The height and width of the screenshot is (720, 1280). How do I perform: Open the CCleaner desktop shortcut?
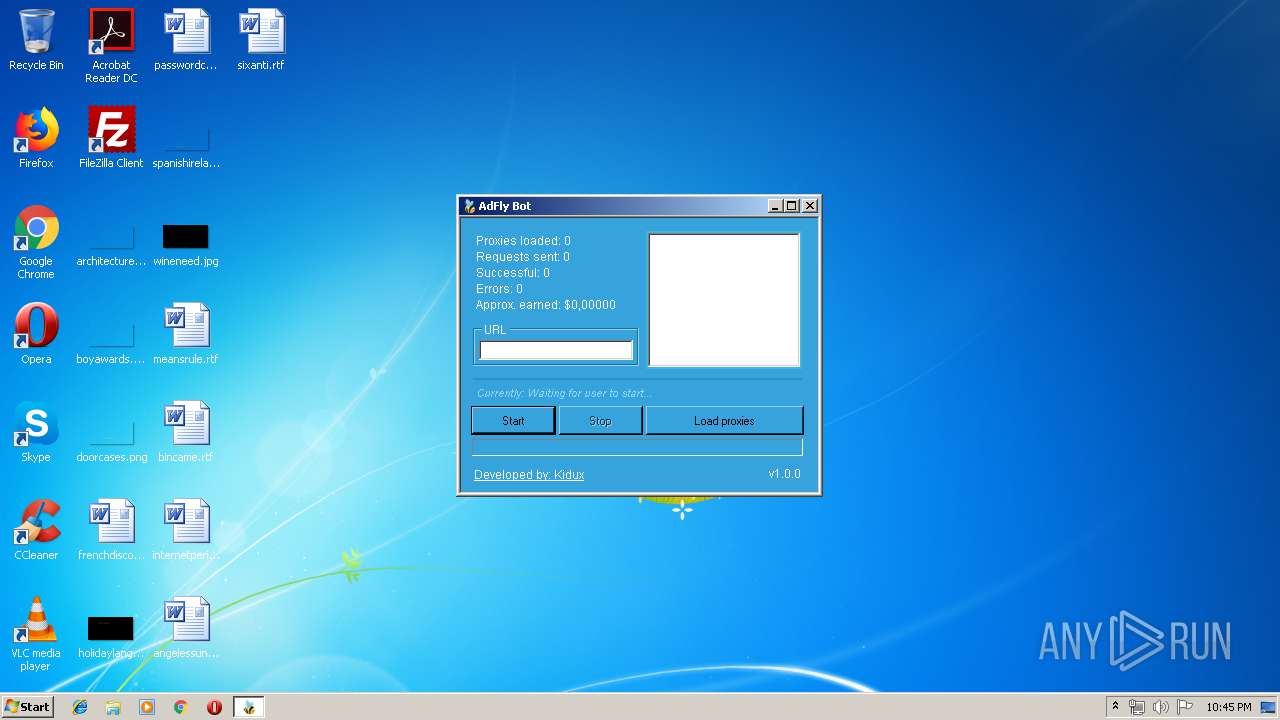pyautogui.click(x=36, y=530)
